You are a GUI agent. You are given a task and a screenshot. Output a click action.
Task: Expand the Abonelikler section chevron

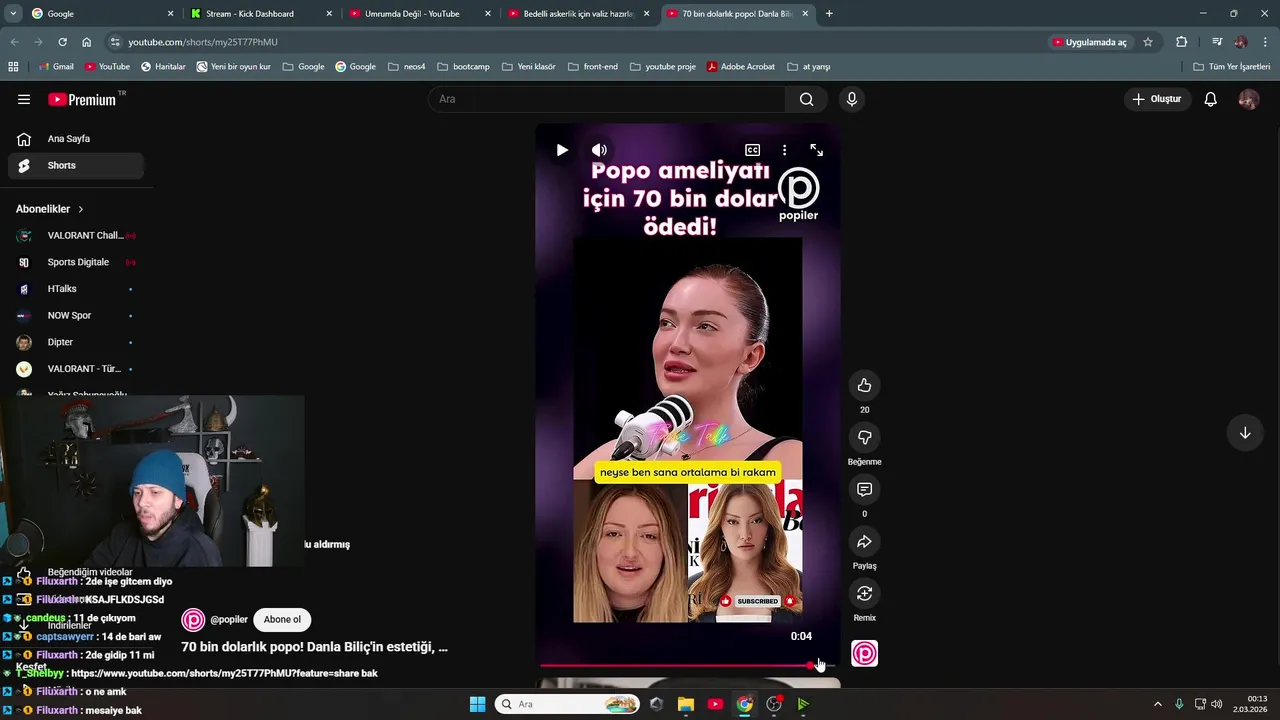pos(81,209)
